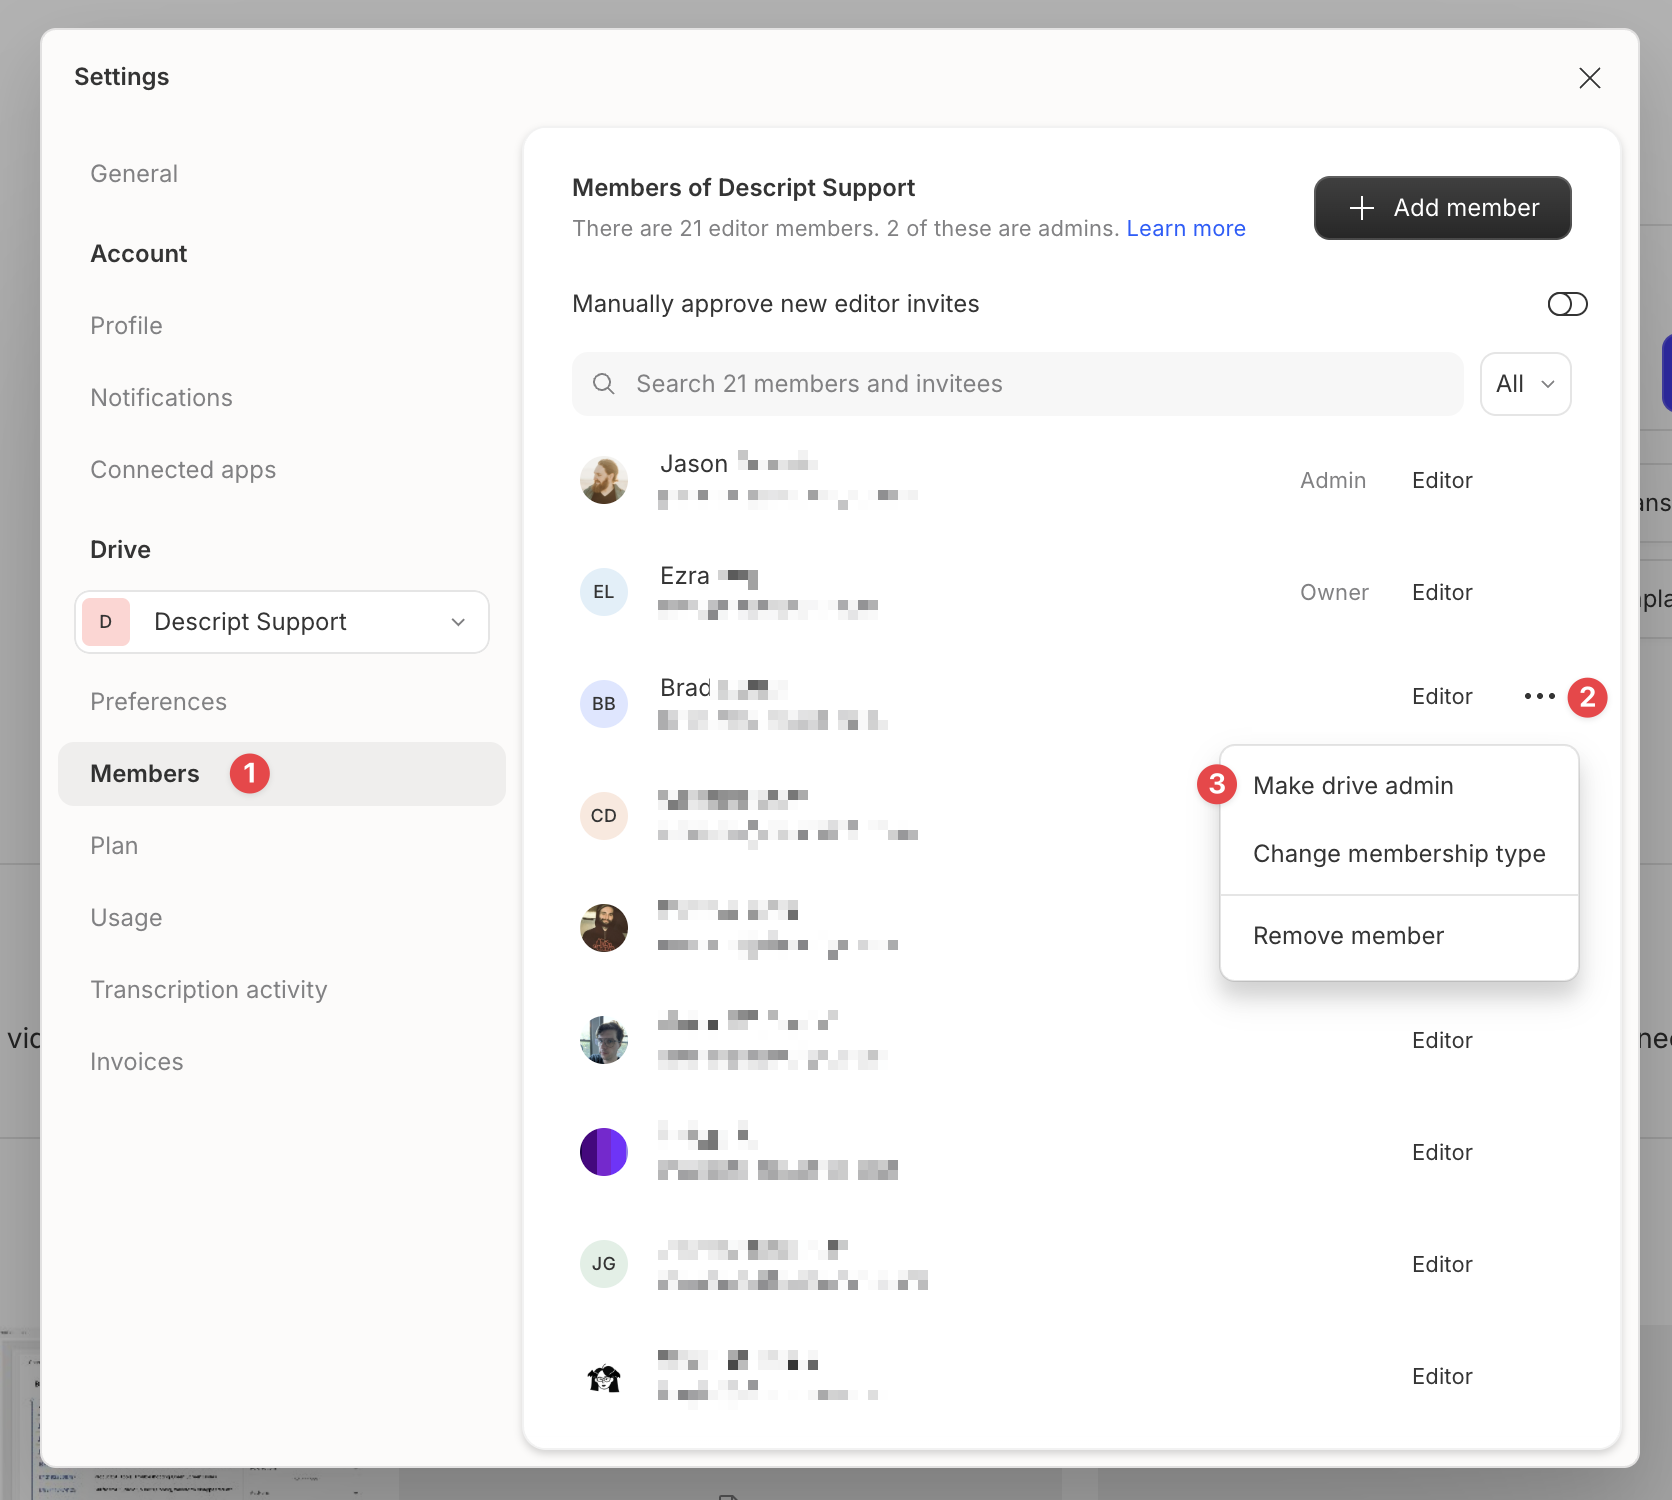This screenshot has width=1672, height=1500.
Task: Toggle manually approve new editor invites
Action: coord(1567,304)
